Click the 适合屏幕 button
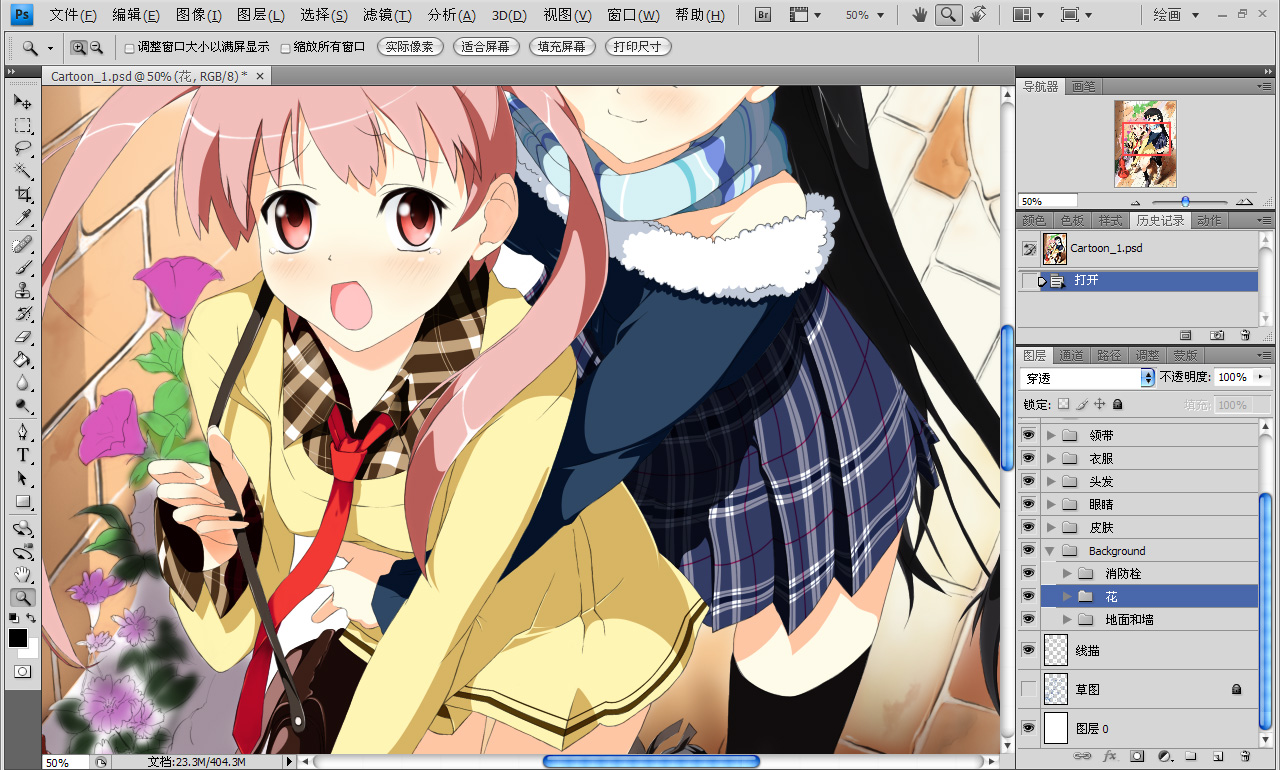This screenshot has width=1280, height=770. tap(485, 47)
